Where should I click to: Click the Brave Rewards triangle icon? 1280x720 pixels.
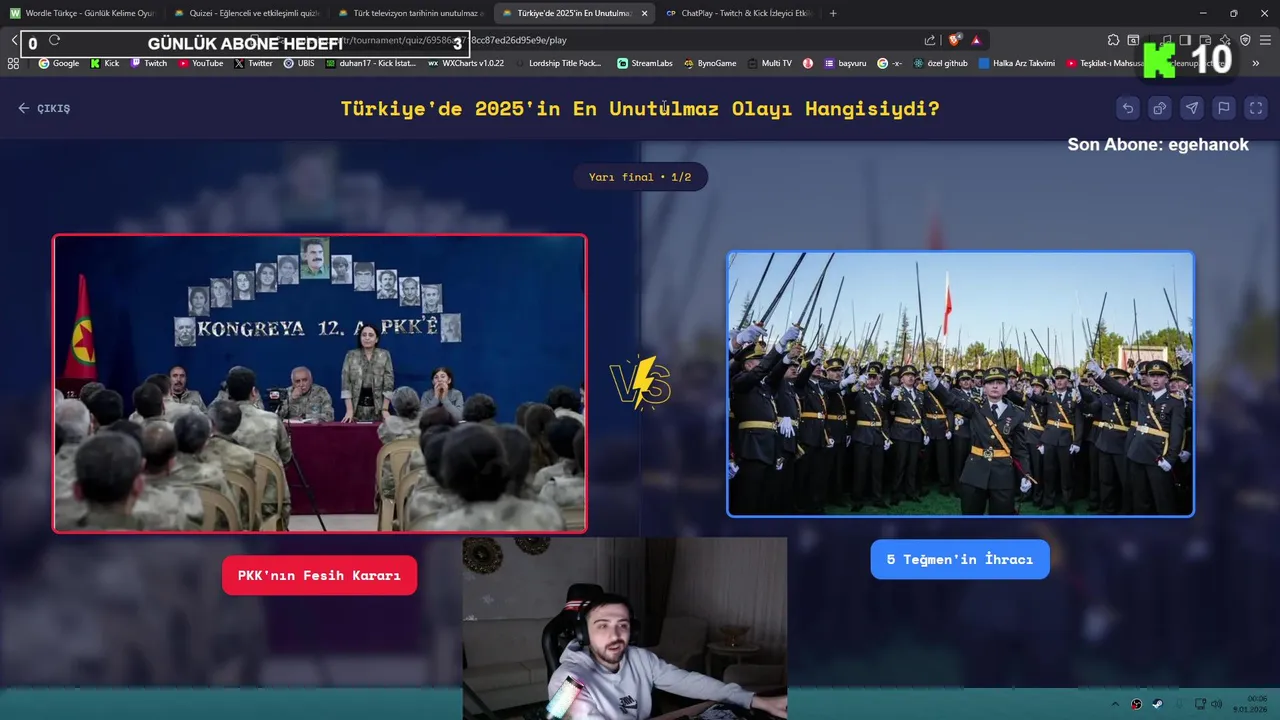[976, 40]
